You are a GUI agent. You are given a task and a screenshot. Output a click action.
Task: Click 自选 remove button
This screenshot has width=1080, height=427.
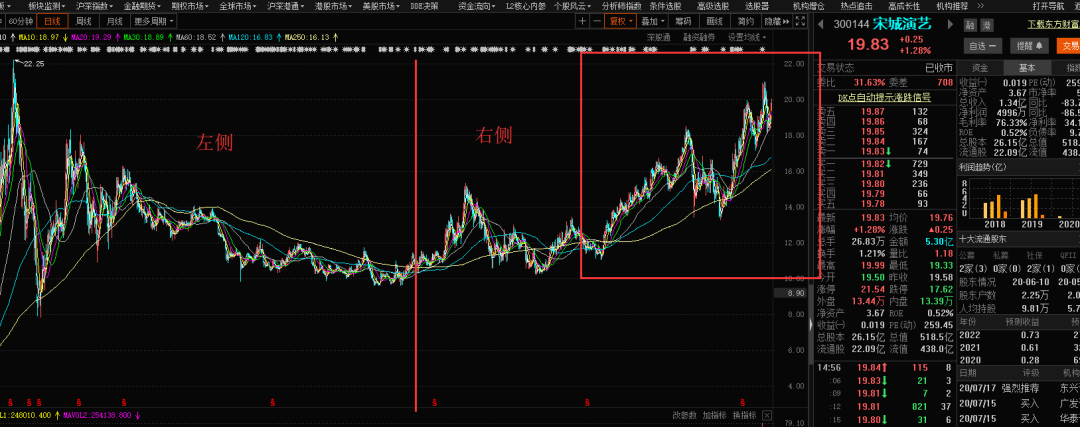click(x=982, y=46)
